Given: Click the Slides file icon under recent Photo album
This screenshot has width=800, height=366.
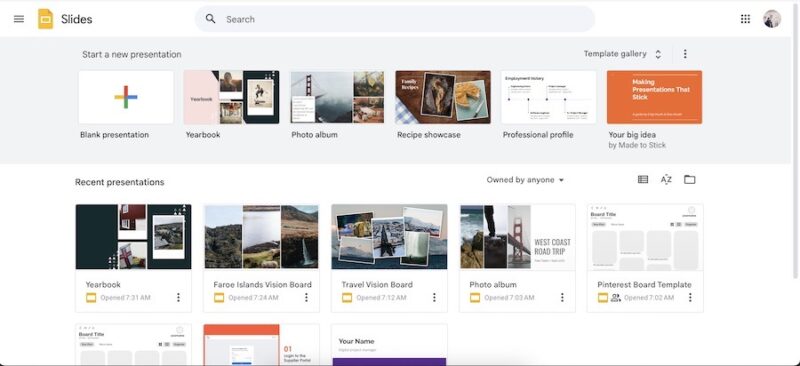Looking at the screenshot, I should click(x=475, y=298).
